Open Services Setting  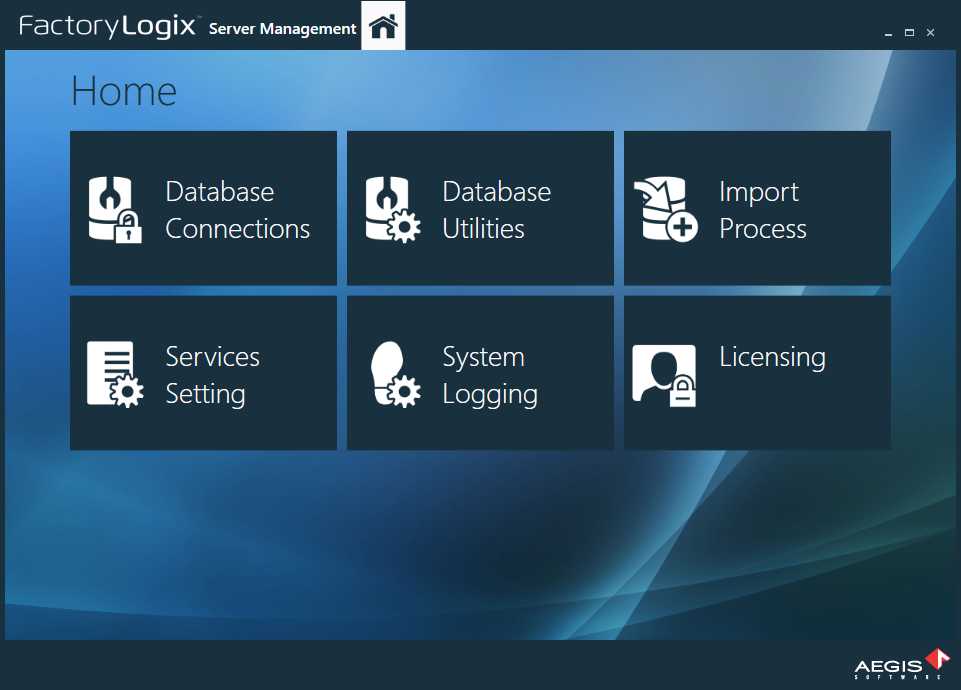[x=203, y=372]
